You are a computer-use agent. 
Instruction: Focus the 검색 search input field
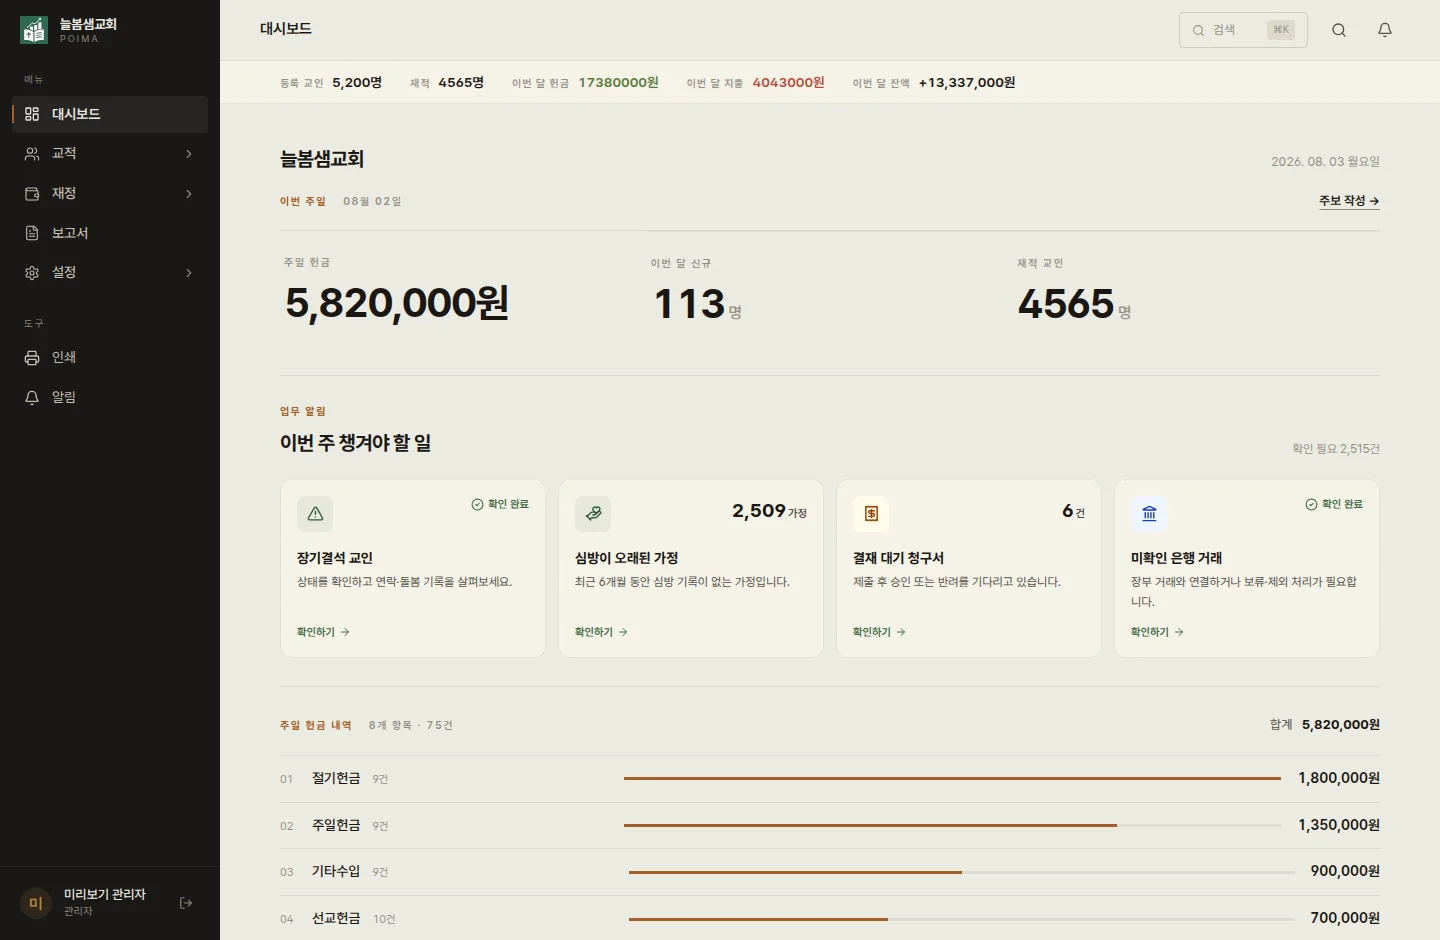point(1243,30)
